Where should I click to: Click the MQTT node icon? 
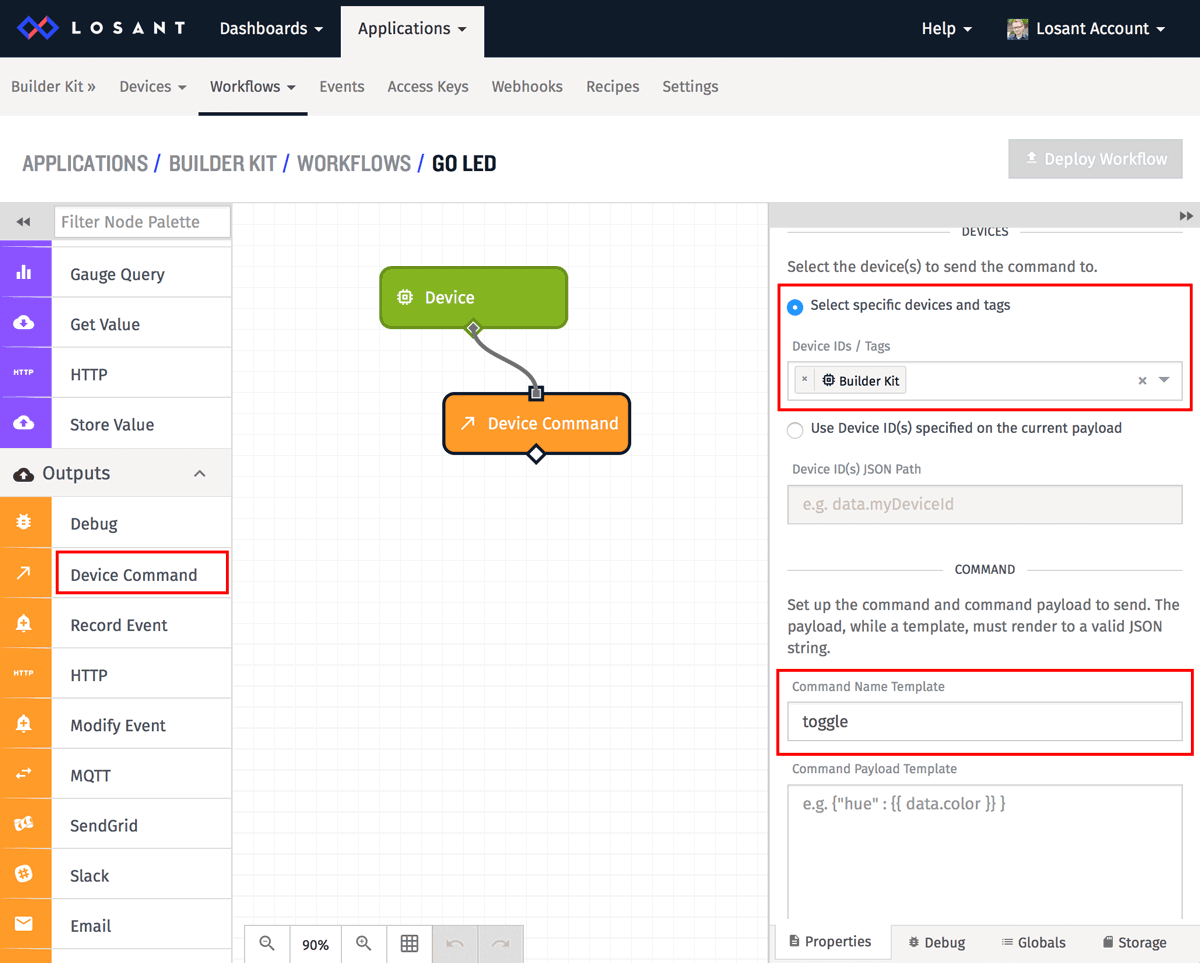tap(25, 774)
